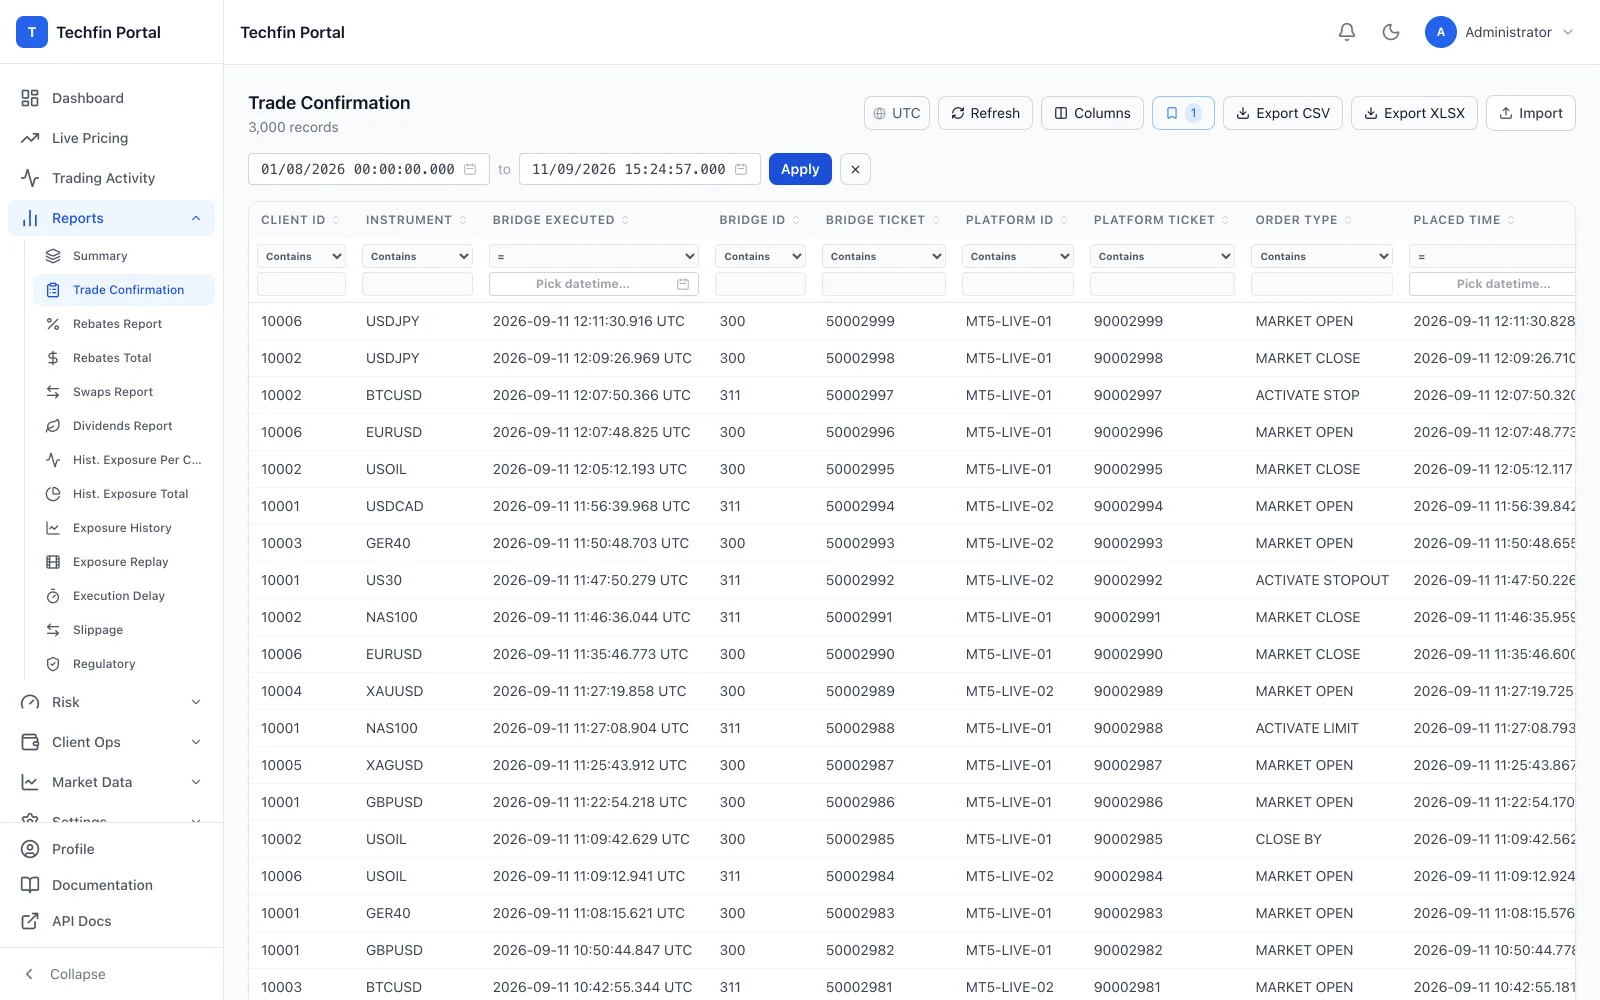Open the start date calendar icon
1600x1000 pixels.
(470, 169)
